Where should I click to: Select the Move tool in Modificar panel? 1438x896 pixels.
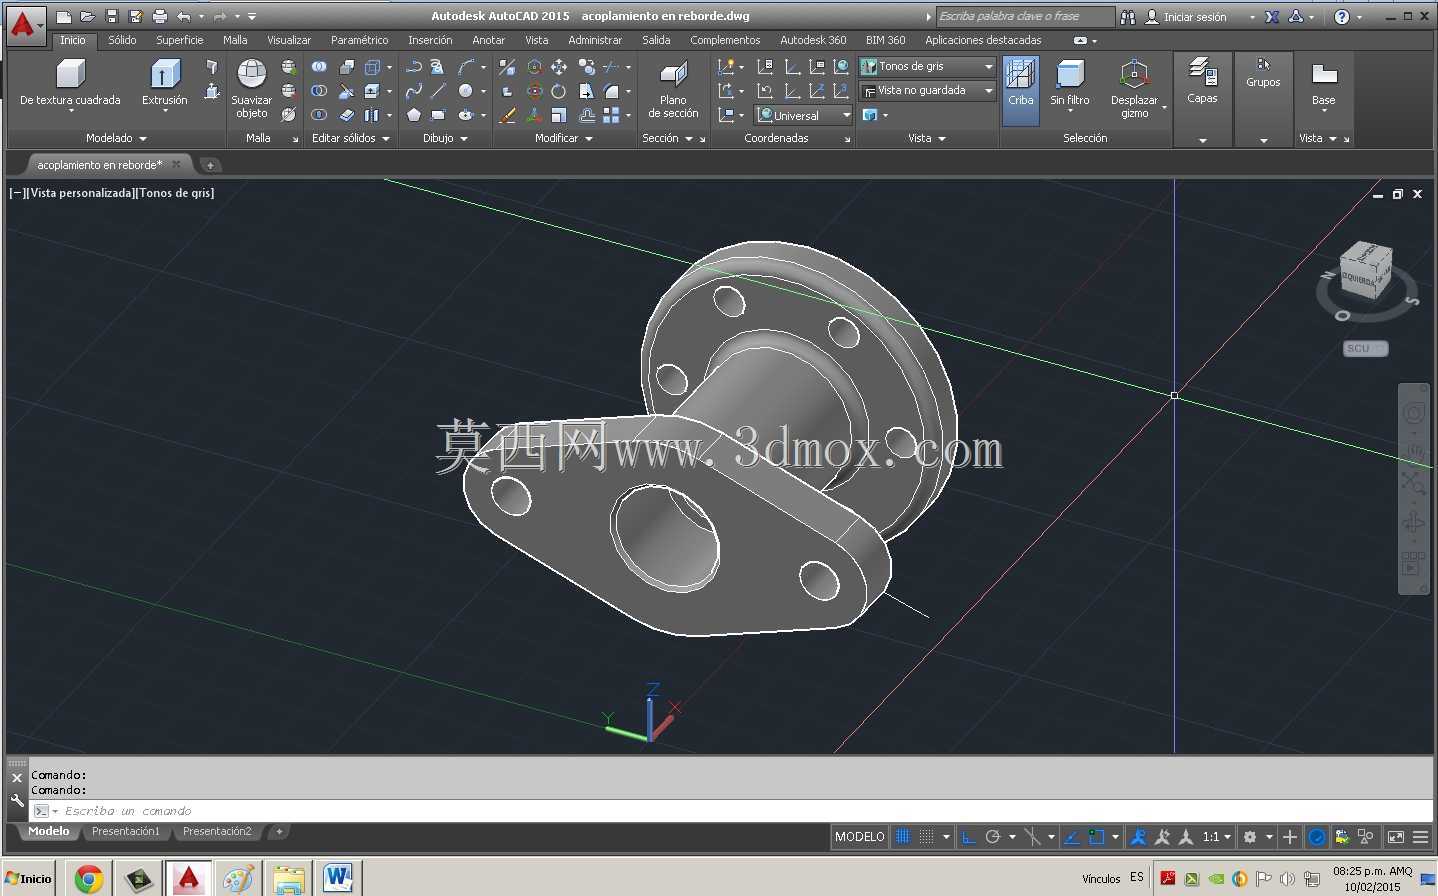click(559, 67)
